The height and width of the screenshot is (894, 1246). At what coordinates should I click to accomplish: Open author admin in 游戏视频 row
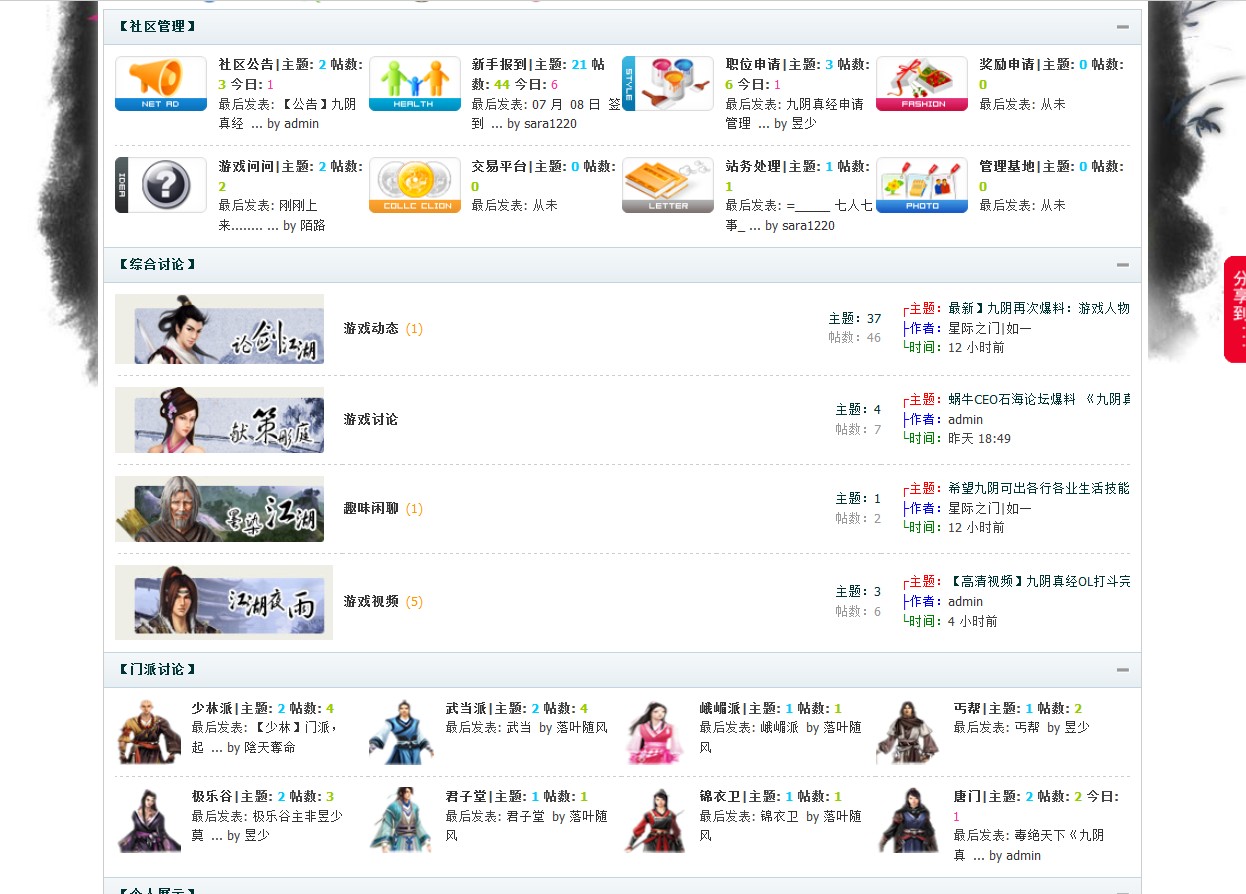(965, 601)
